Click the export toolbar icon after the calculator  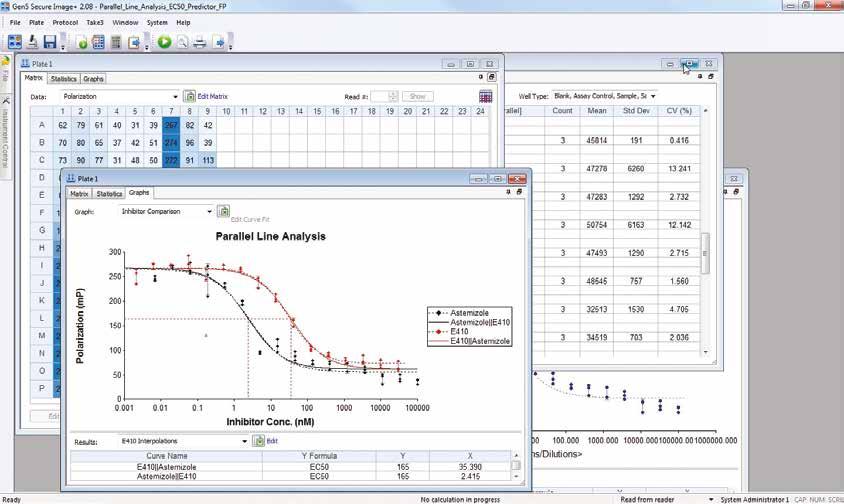(133, 42)
